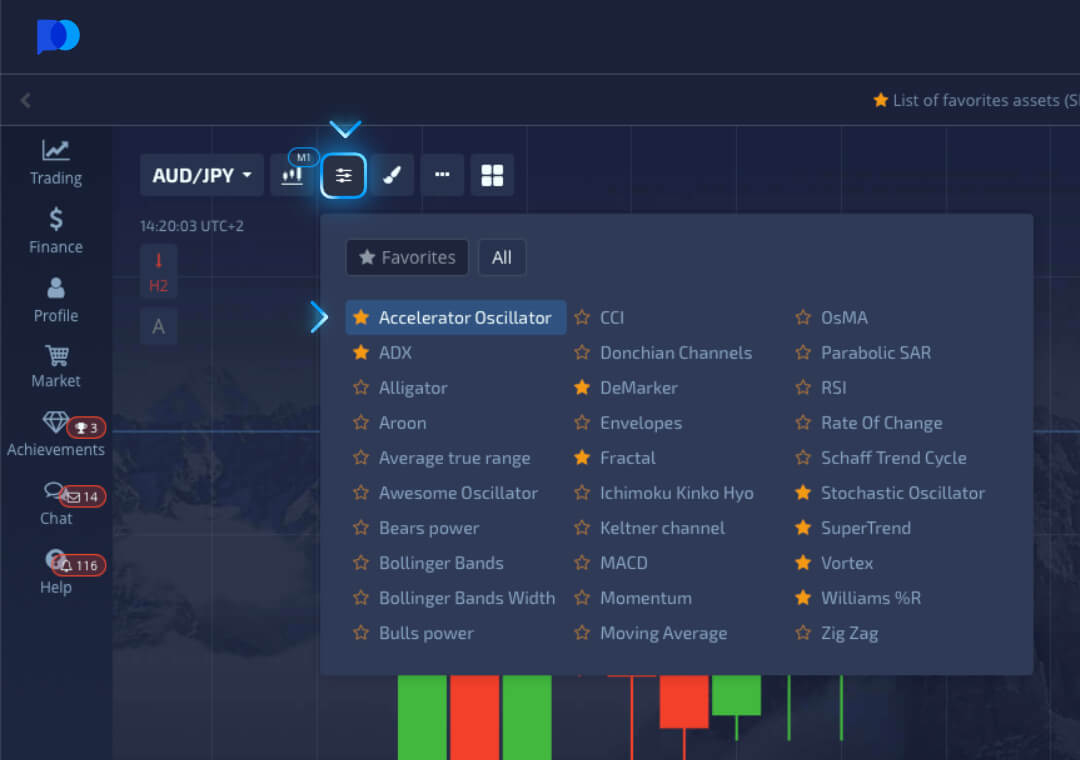Click the M1 chart type icon

pyautogui.click(x=293, y=175)
